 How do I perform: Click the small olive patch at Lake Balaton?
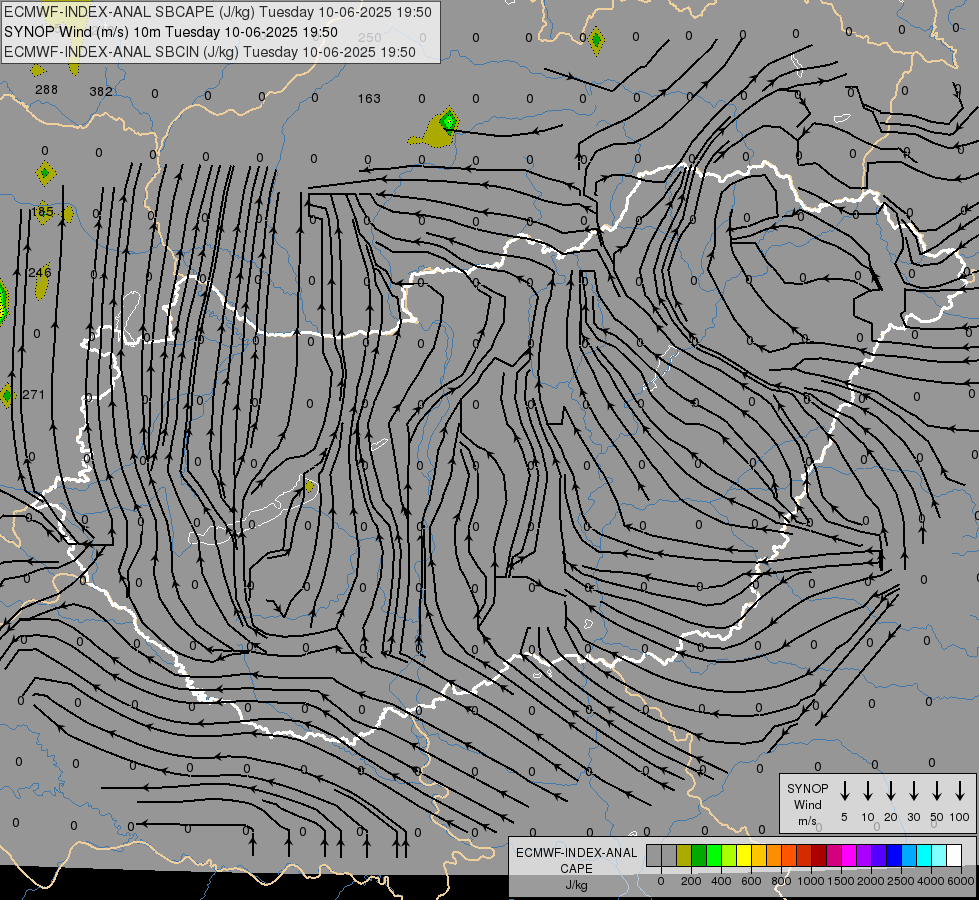point(309,486)
